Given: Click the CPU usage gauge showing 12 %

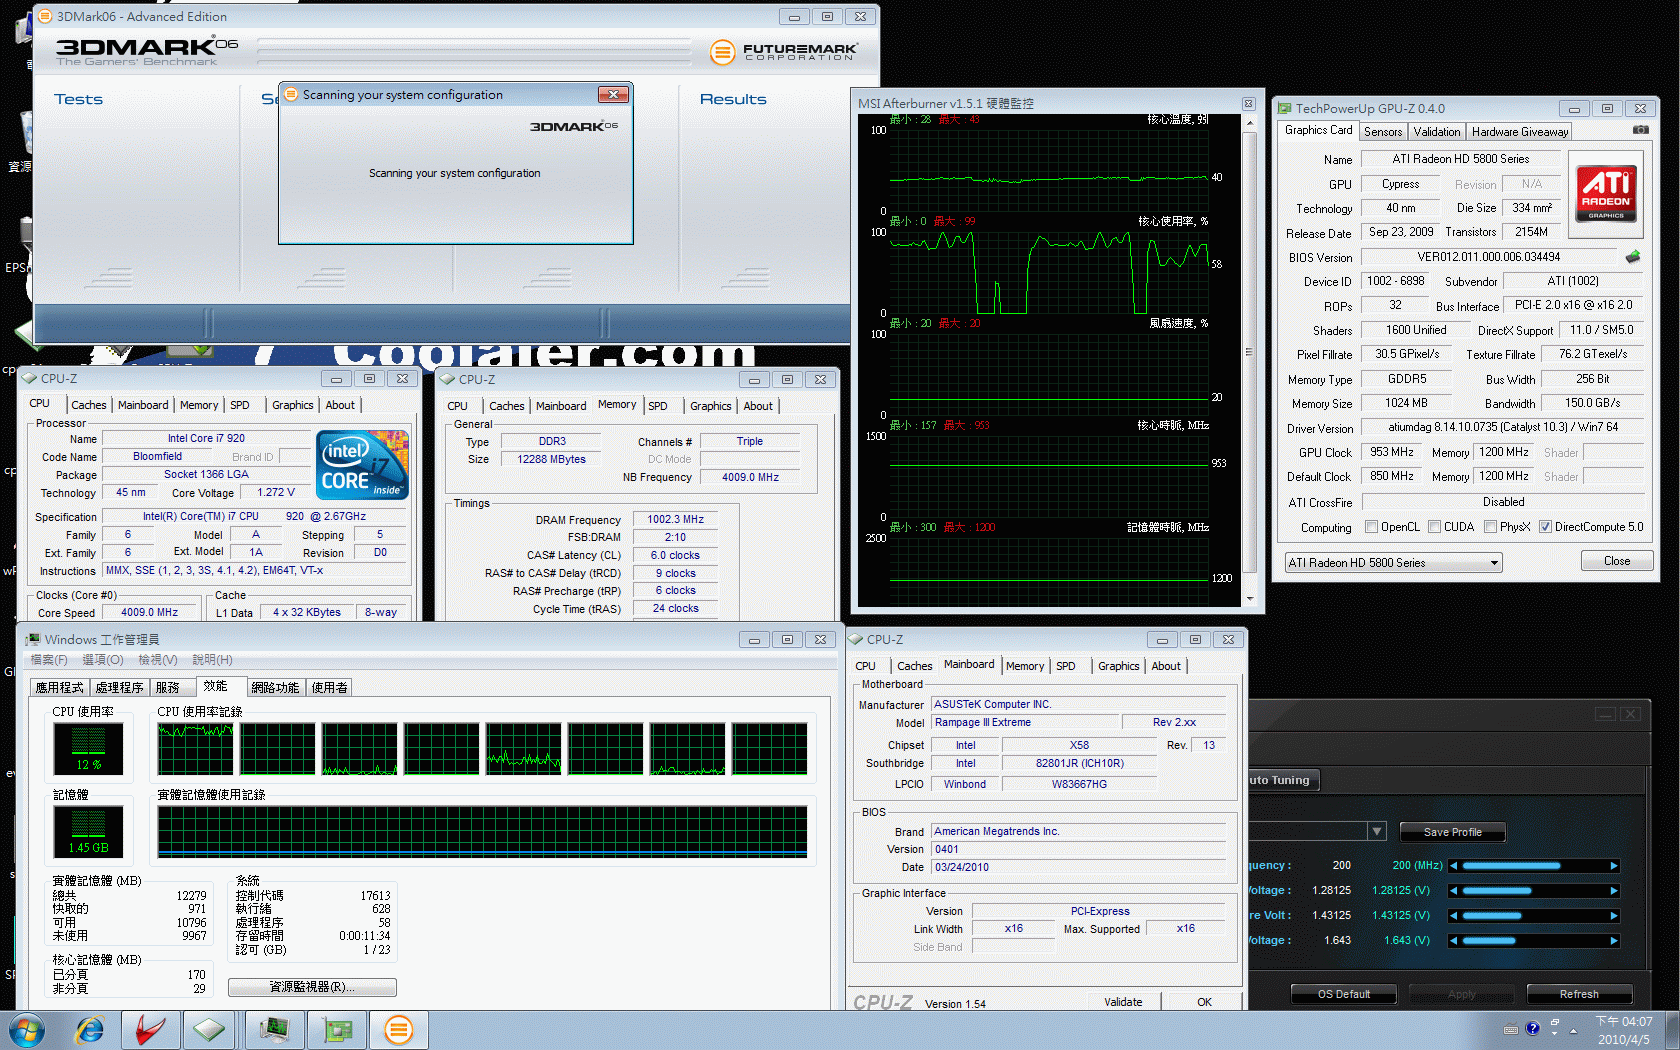Looking at the screenshot, I should tap(88, 748).
